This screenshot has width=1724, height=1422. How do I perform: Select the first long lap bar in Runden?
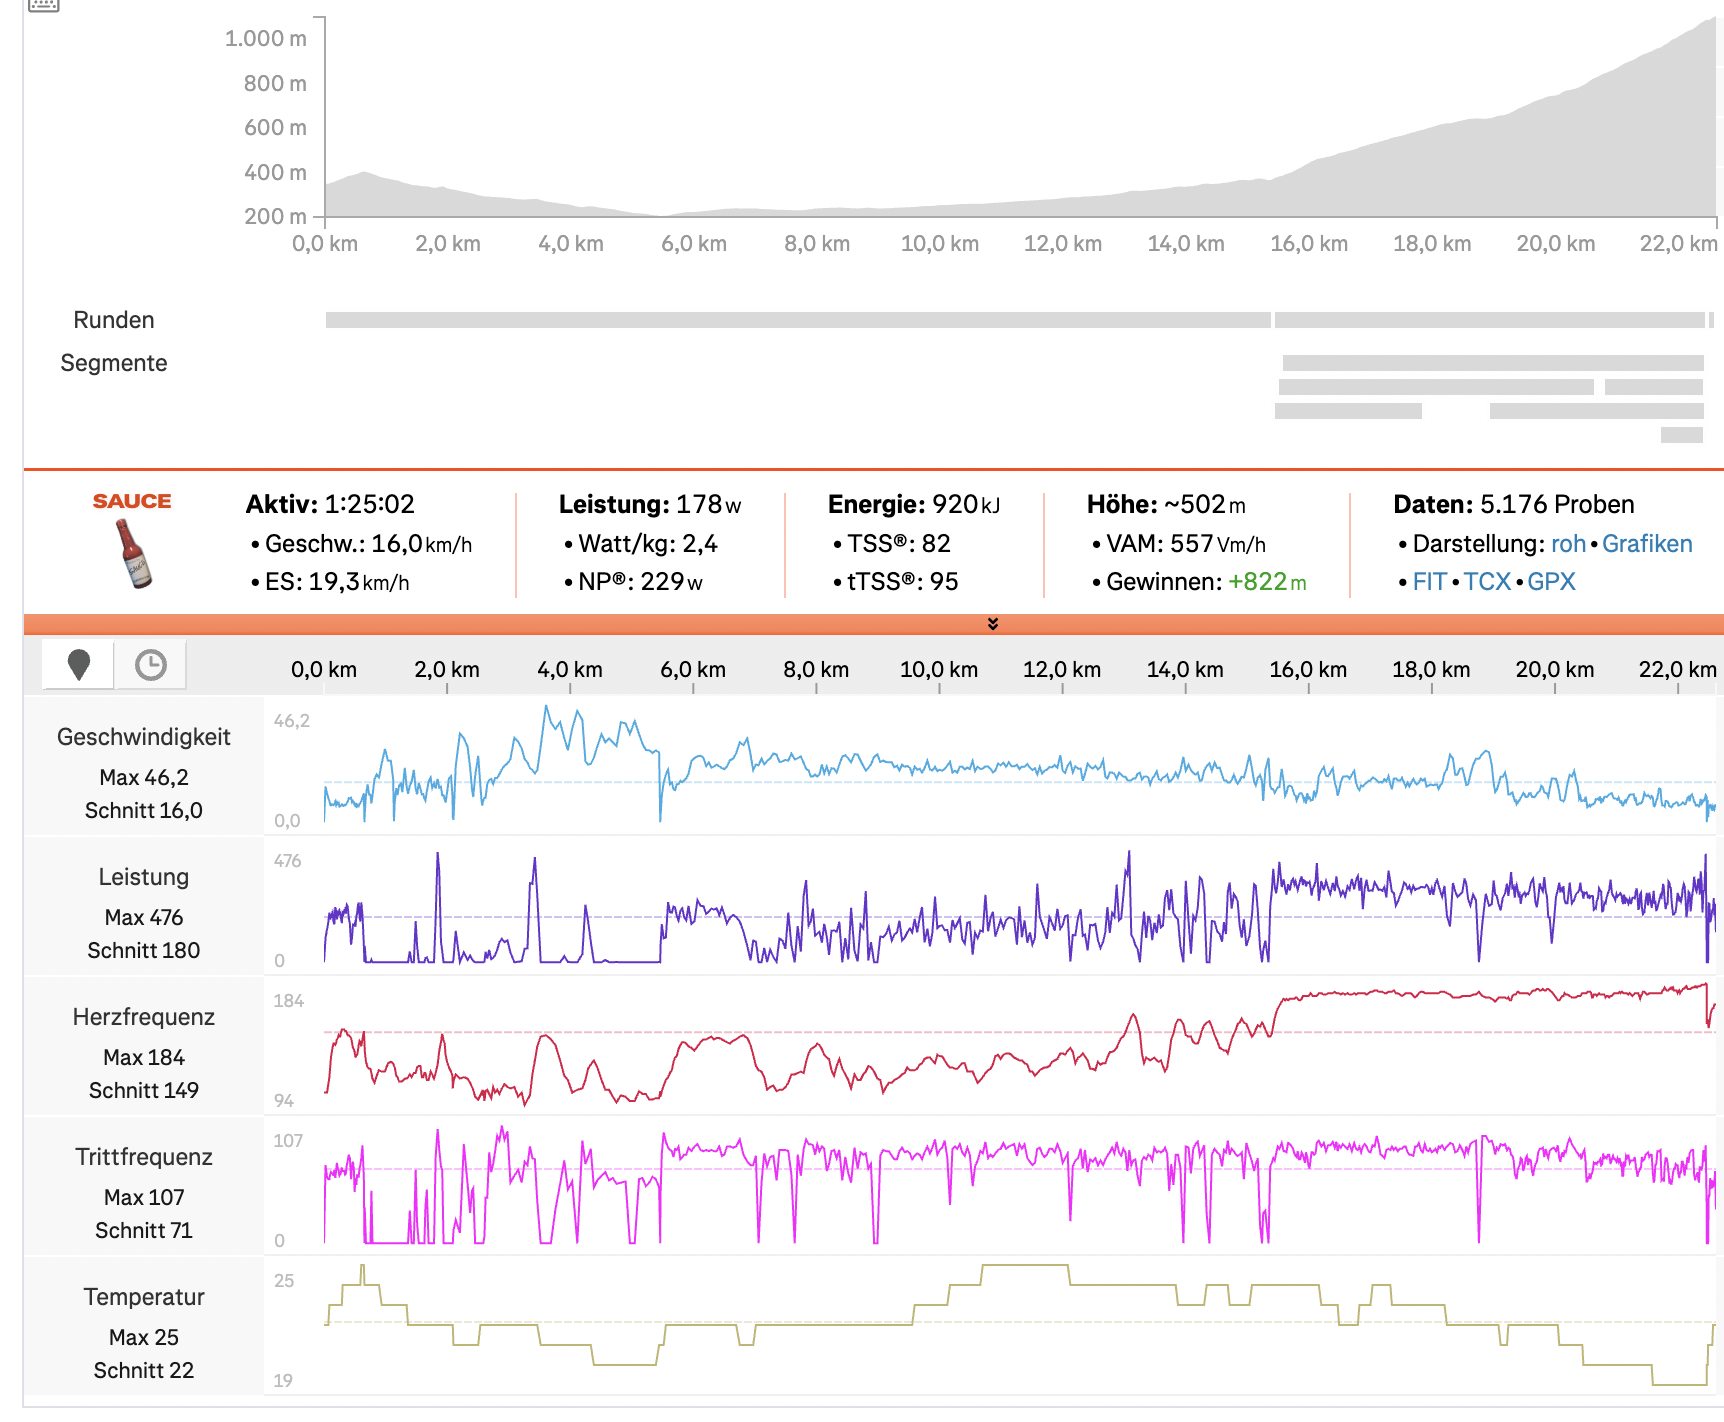798,320
